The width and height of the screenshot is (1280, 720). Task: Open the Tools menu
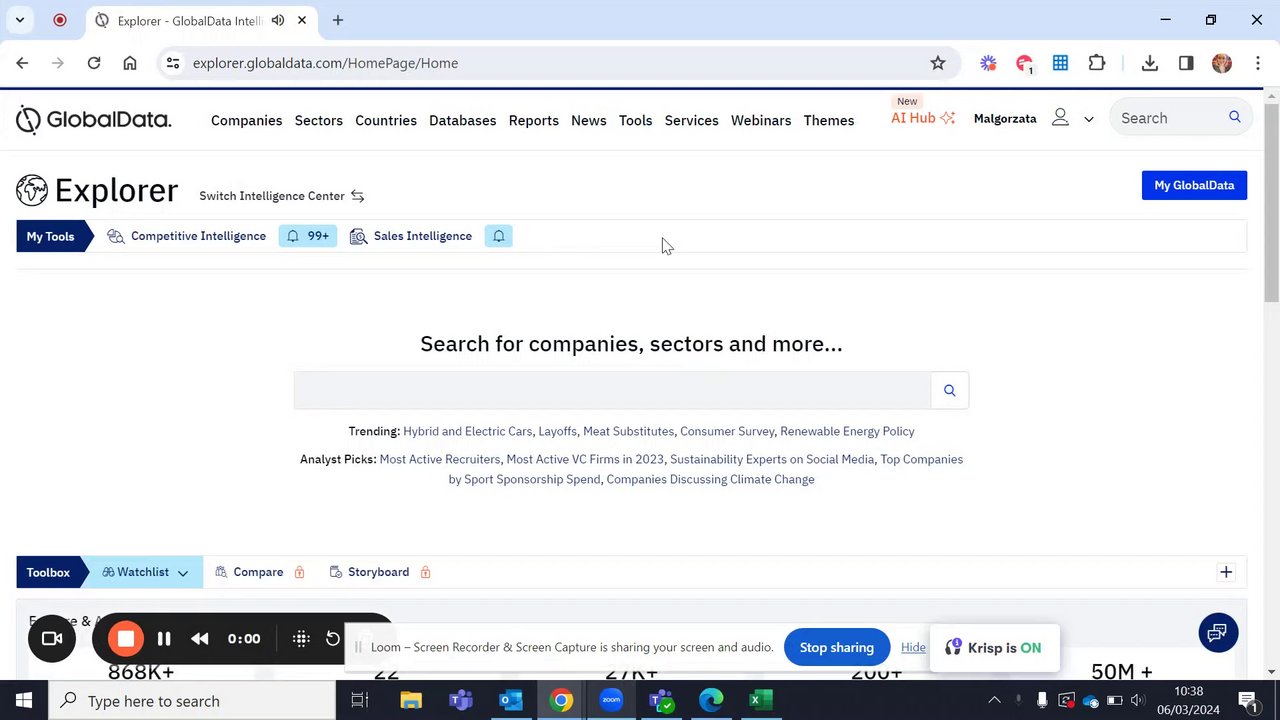(636, 120)
